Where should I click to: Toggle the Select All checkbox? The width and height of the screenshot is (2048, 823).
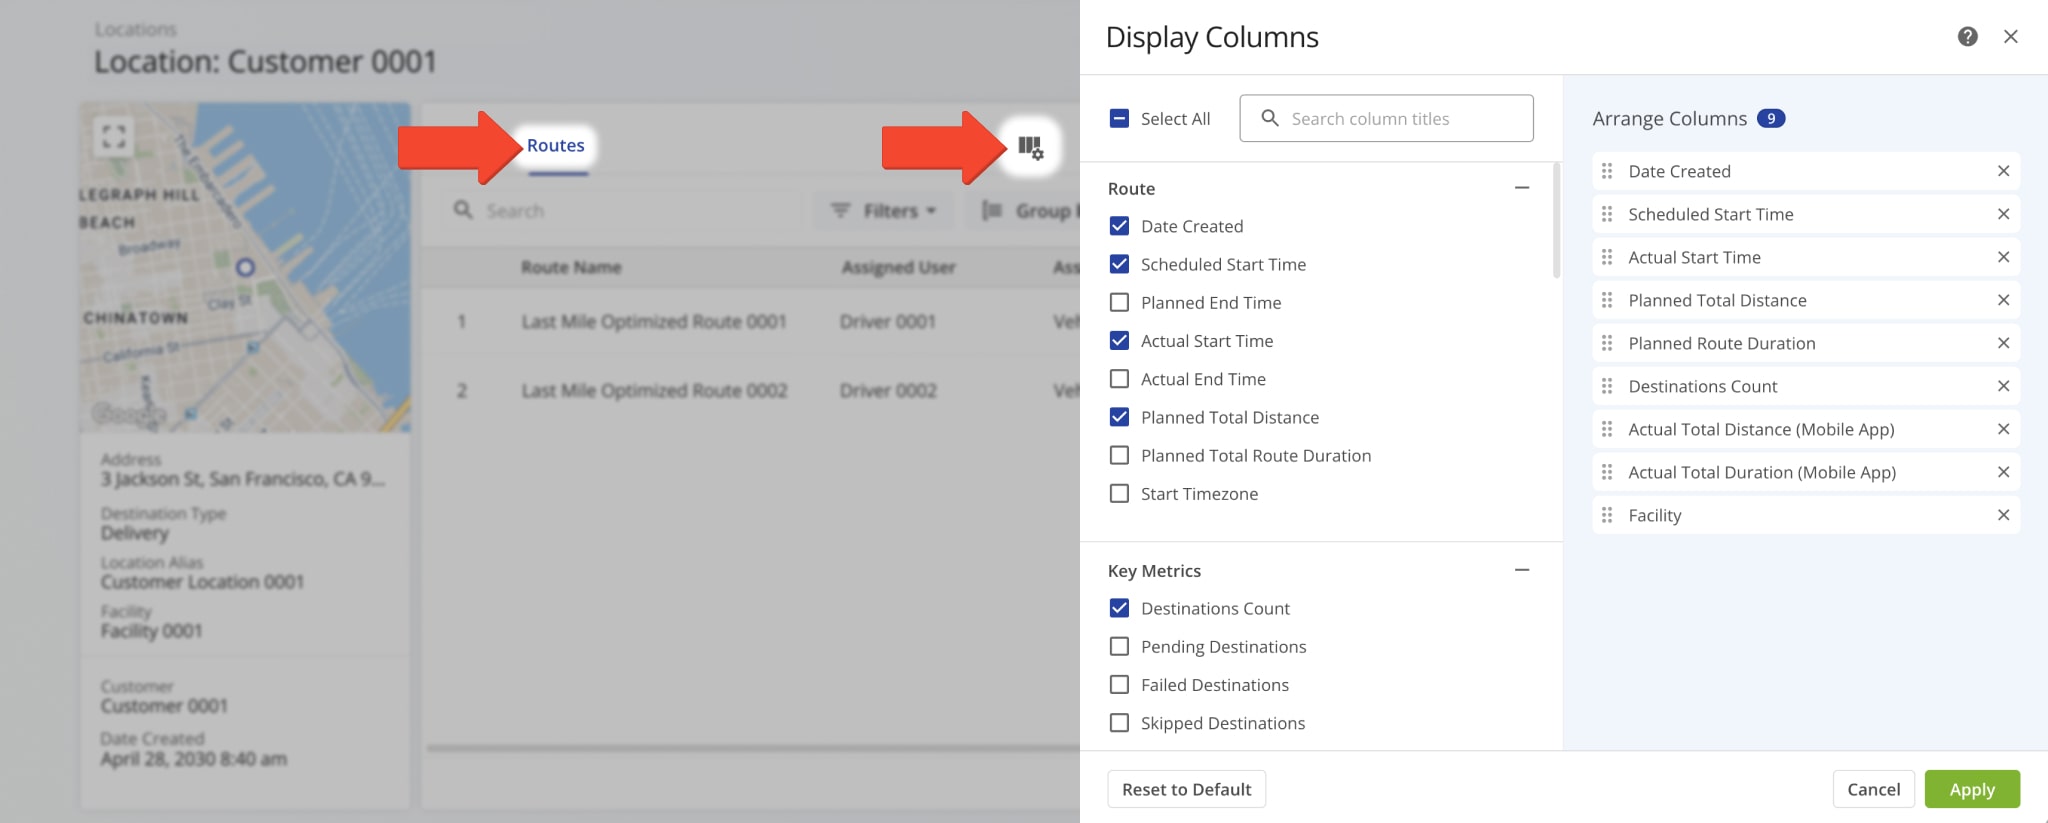[x=1120, y=118]
